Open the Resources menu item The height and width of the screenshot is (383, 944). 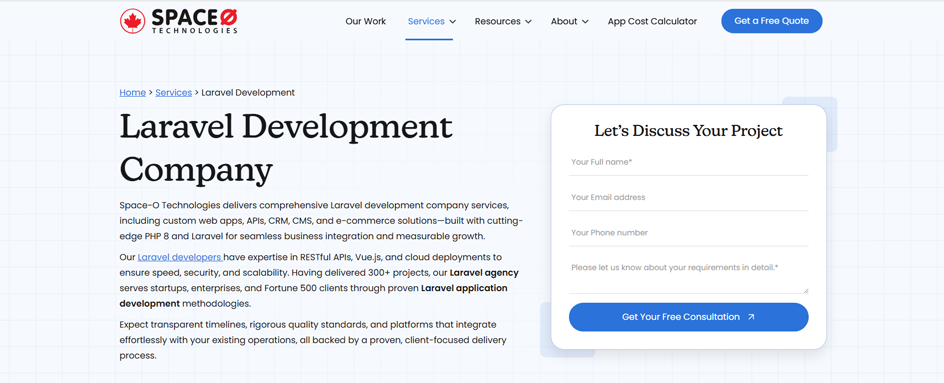pos(497,21)
